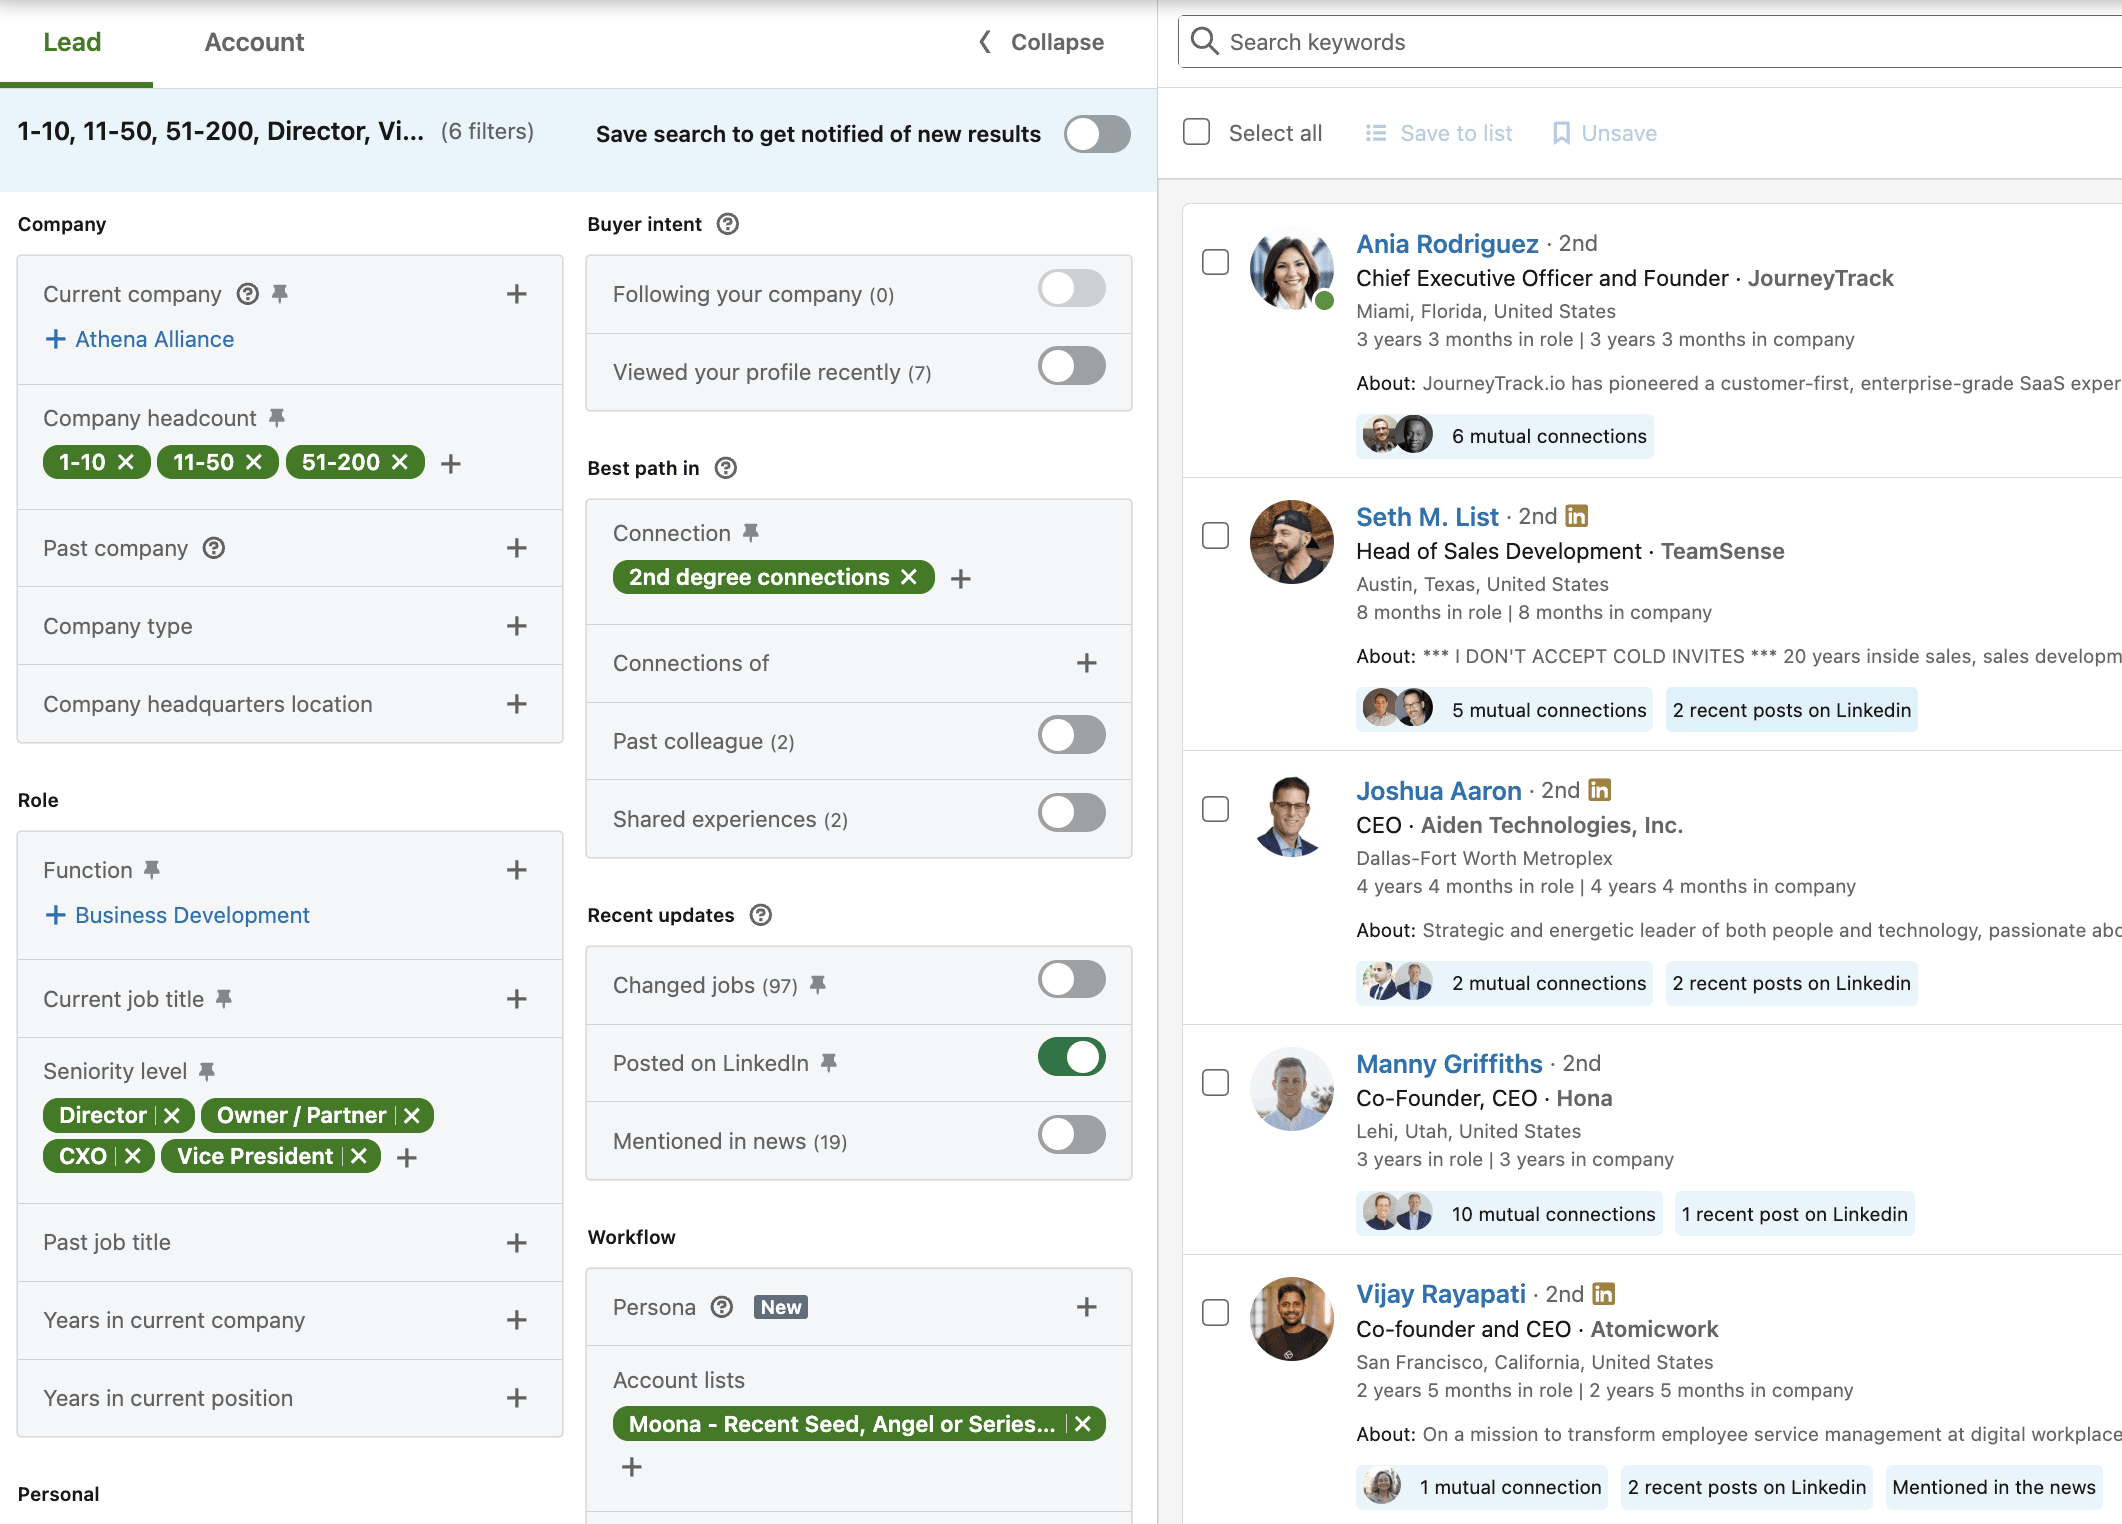The height and width of the screenshot is (1524, 2122).
Task: Click the help icon beside Buyer intent
Action: tap(728, 224)
